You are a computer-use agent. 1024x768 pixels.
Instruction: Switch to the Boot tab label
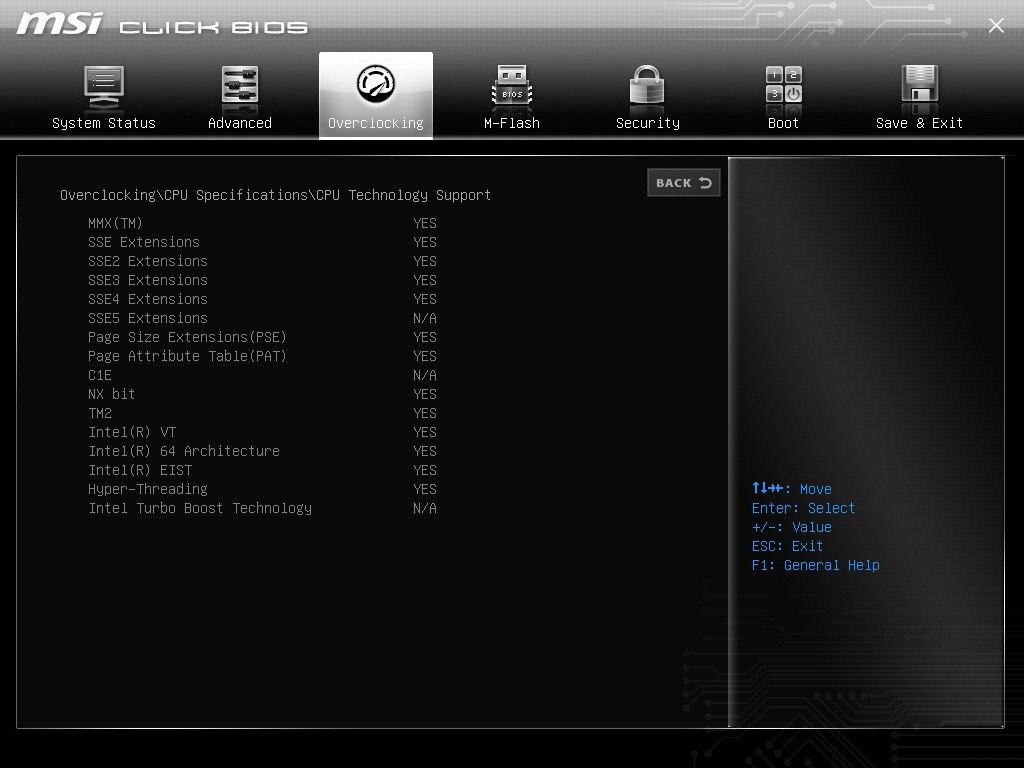coord(784,123)
